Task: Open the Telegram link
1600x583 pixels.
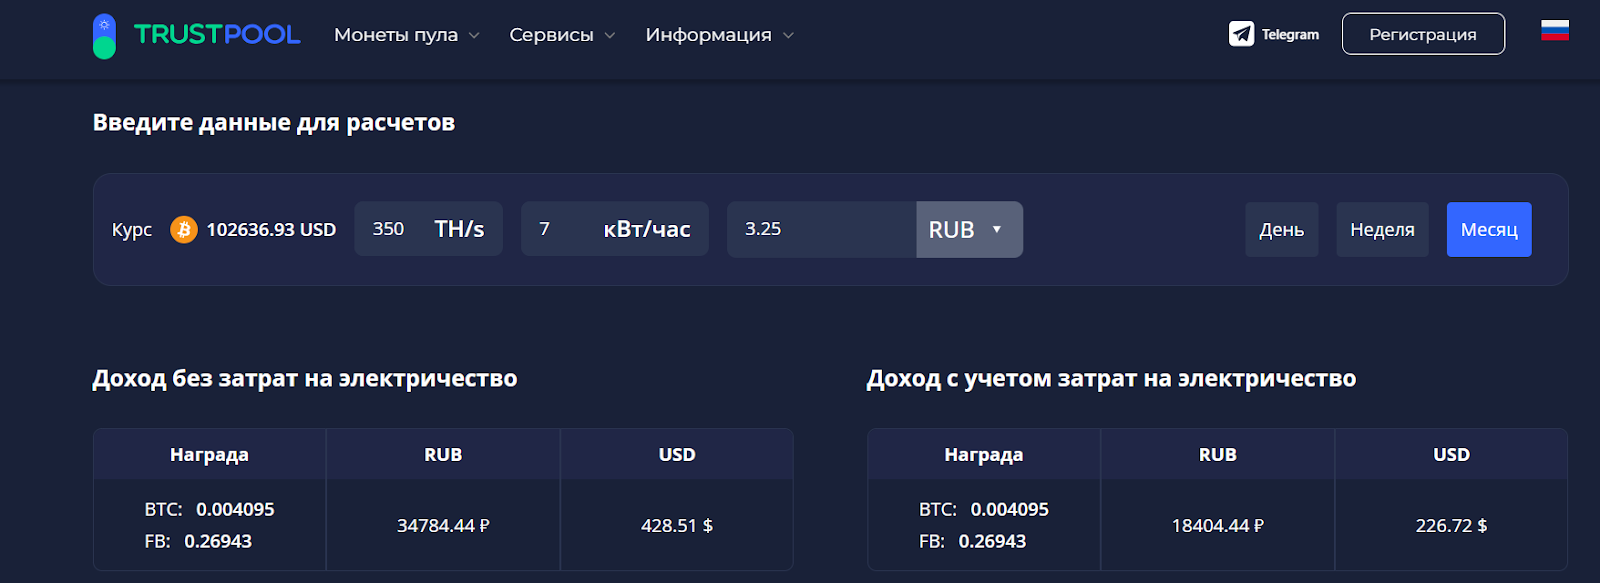Action: click(1275, 33)
